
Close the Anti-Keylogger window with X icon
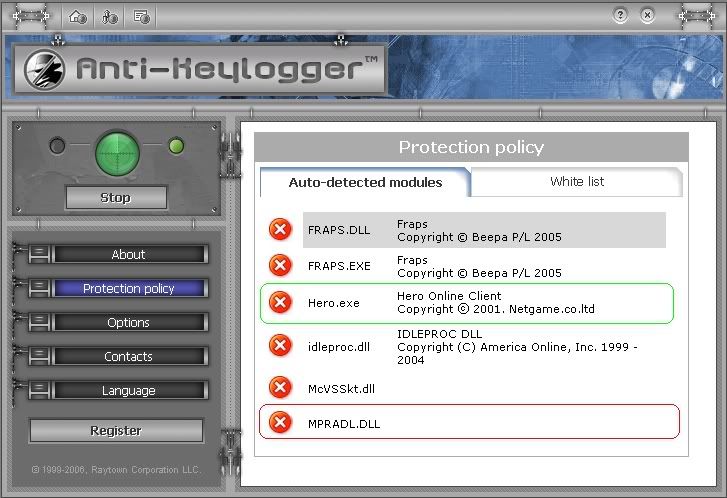pos(648,16)
